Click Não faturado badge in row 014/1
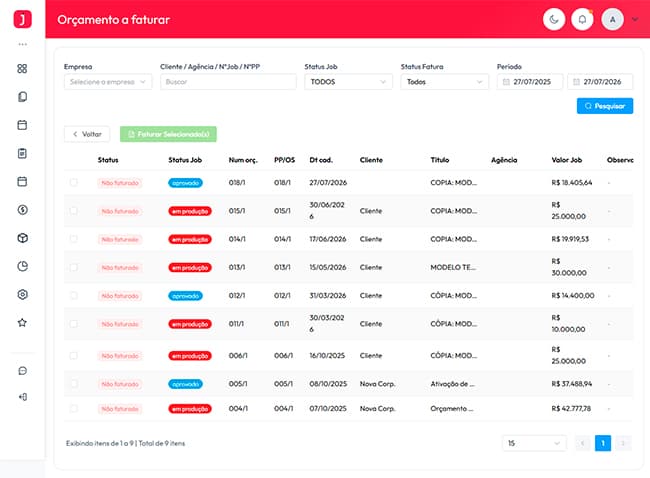Screen dimensions: 650x478 [x=120, y=239]
